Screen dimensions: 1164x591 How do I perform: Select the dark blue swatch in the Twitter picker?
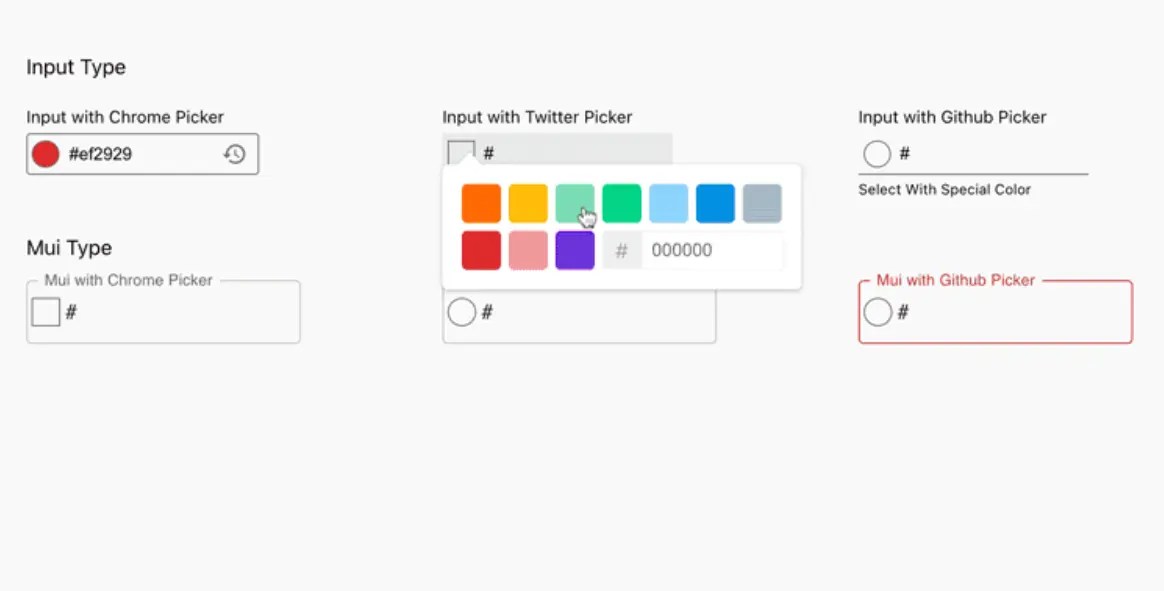click(715, 202)
